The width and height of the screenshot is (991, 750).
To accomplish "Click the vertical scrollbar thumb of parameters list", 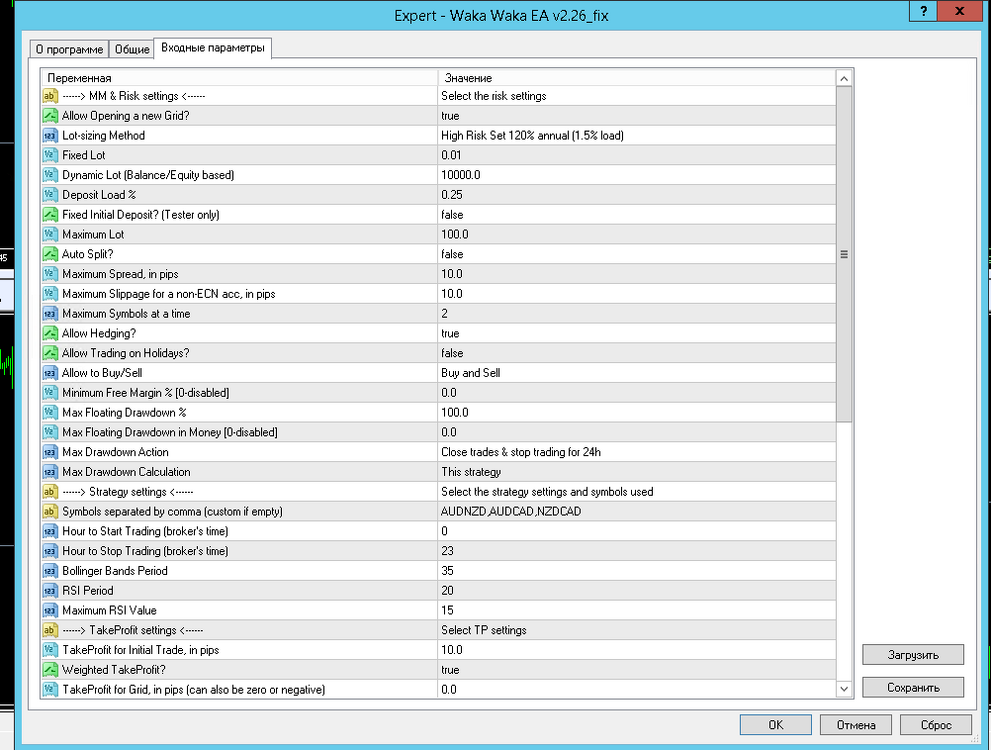I will click(x=844, y=254).
